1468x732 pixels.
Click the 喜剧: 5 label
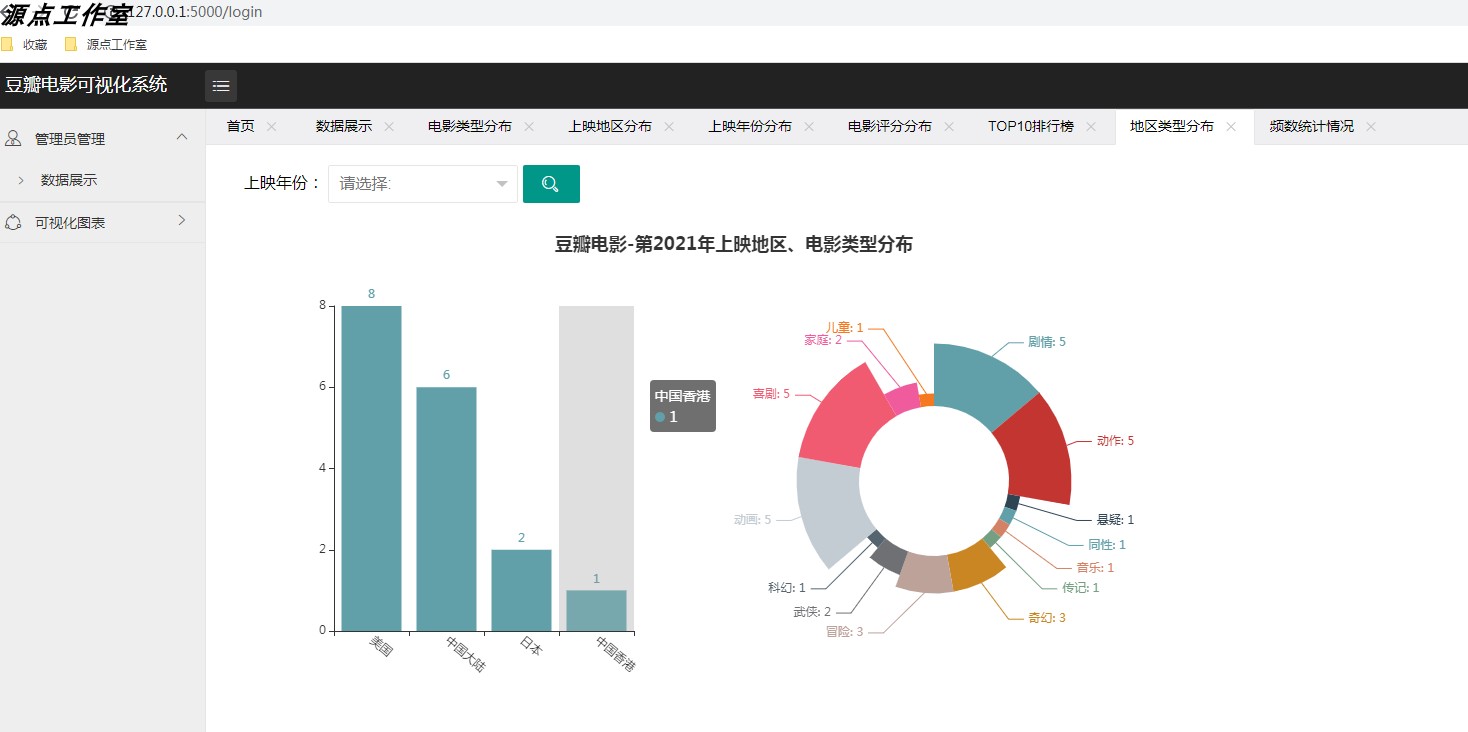(771, 394)
